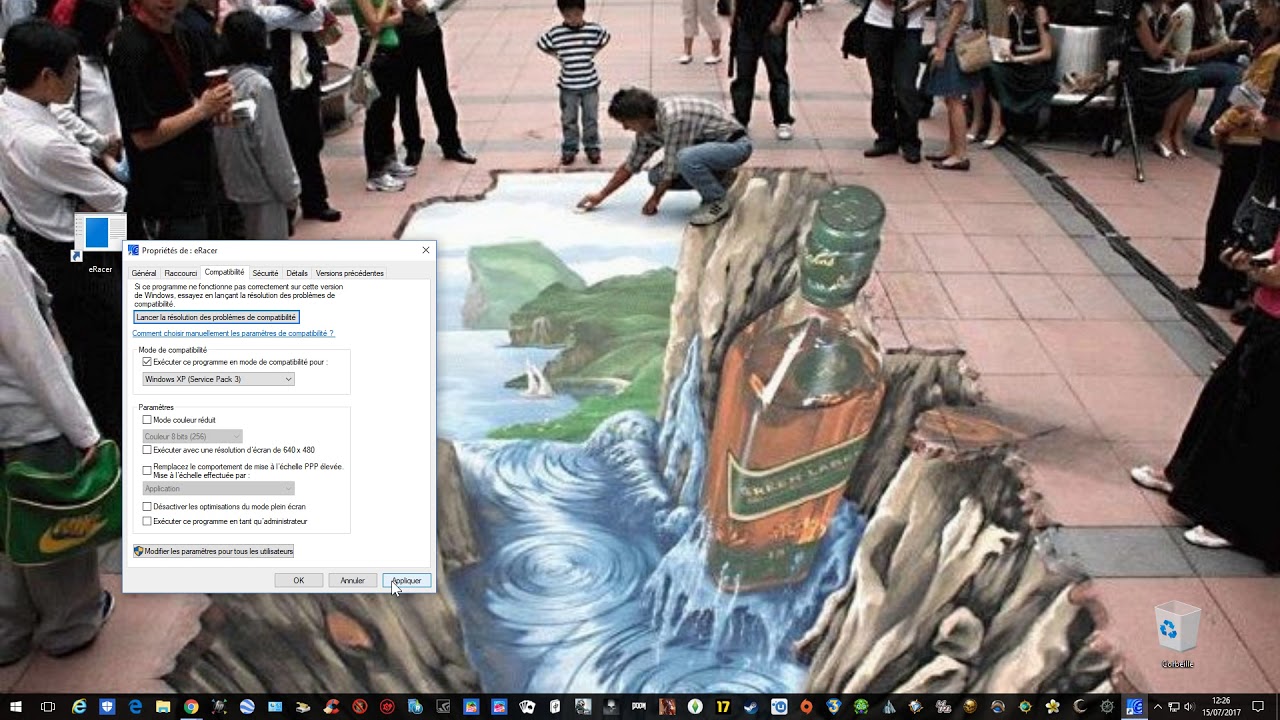The height and width of the screenshot is (720, 1280).
Task: Open the Application scaling dropdown
Action: tap(218, 488)
